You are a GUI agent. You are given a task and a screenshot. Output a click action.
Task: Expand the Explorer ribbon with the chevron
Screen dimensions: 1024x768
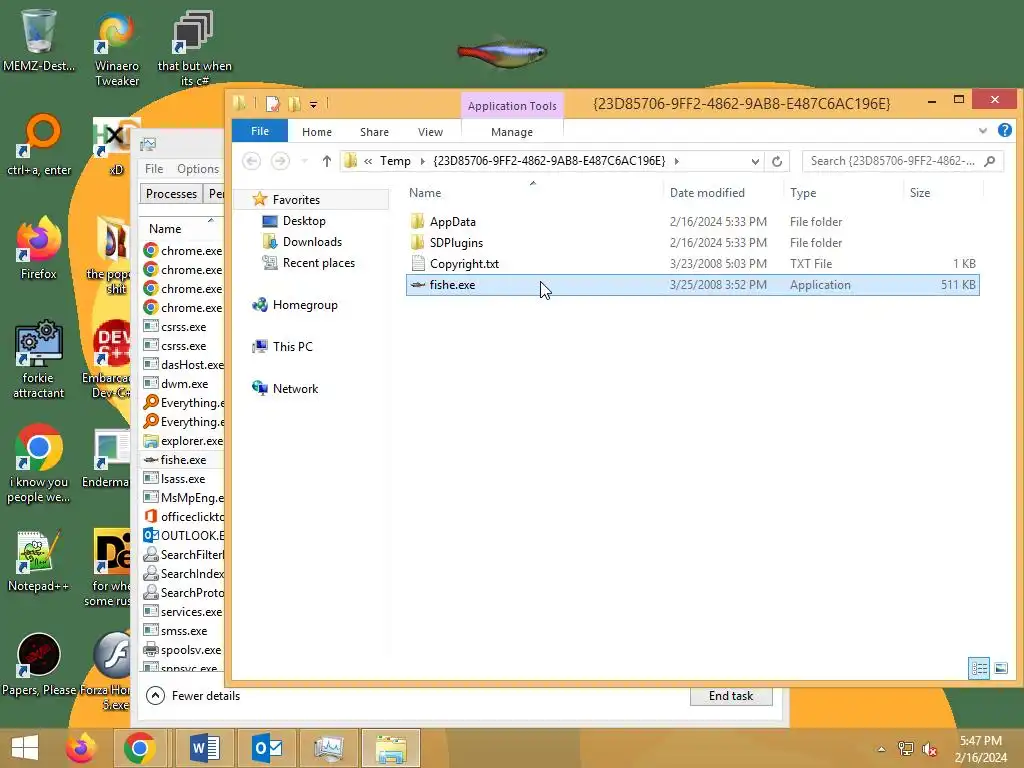point(983,131)
